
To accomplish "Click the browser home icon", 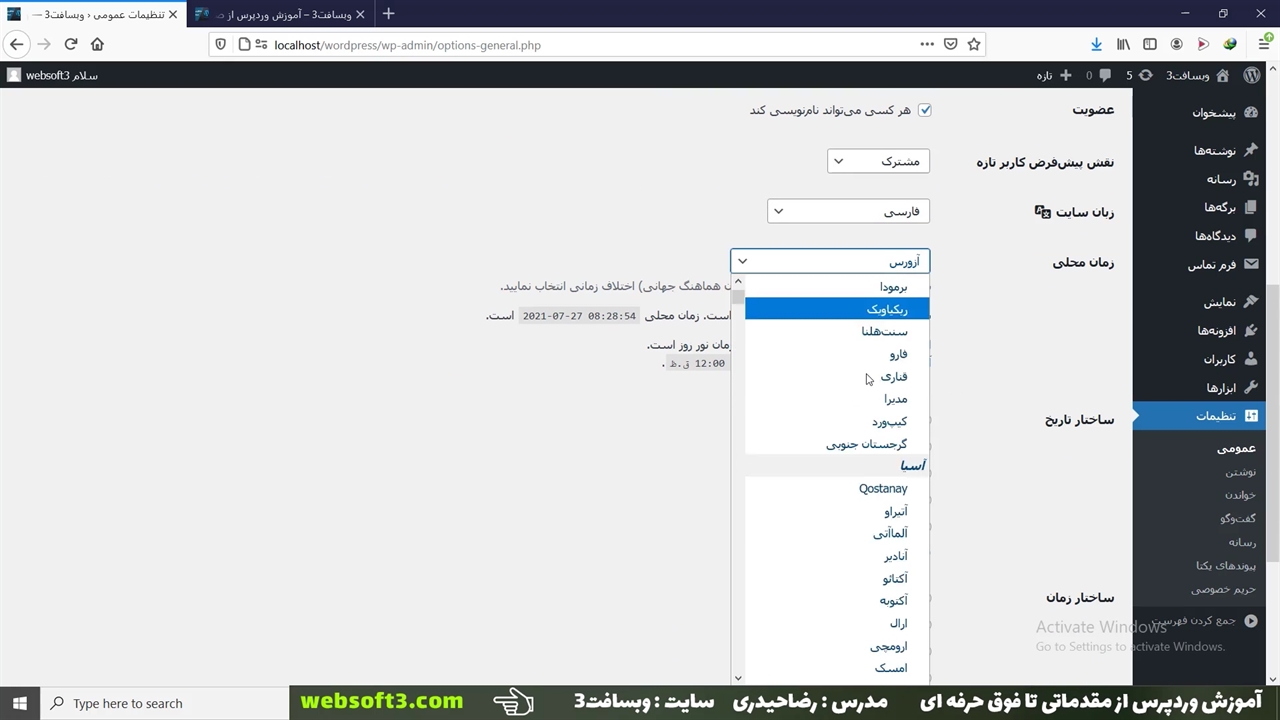I will click(97, 44).
